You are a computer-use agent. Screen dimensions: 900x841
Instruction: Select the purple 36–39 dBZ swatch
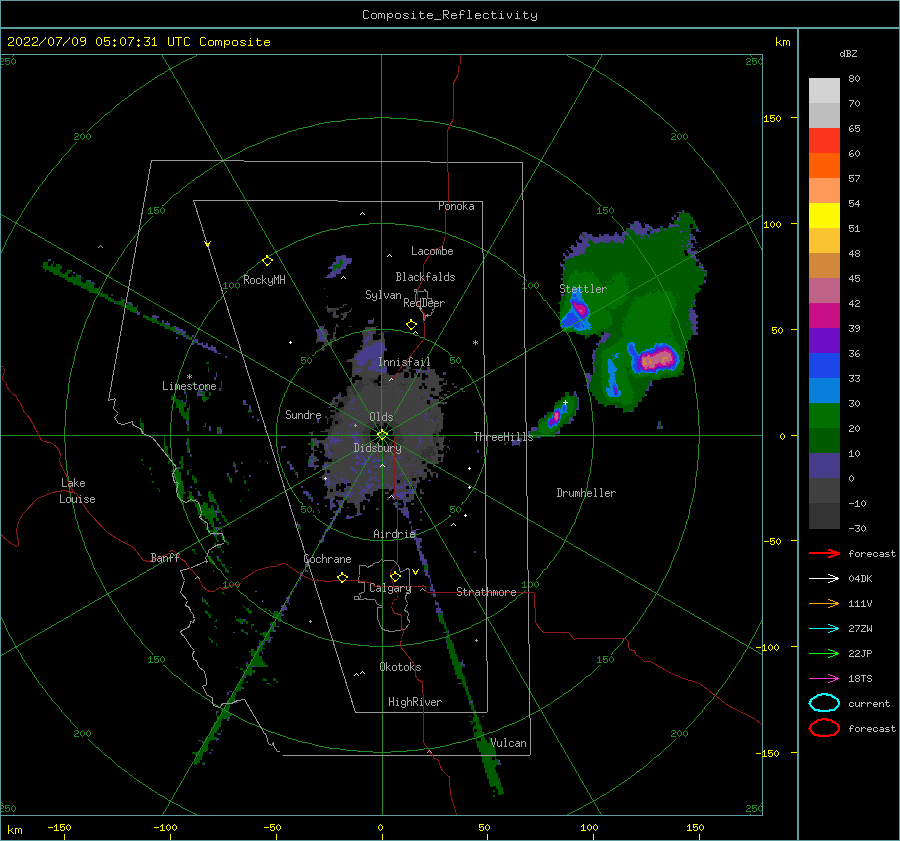pos(824,341)
